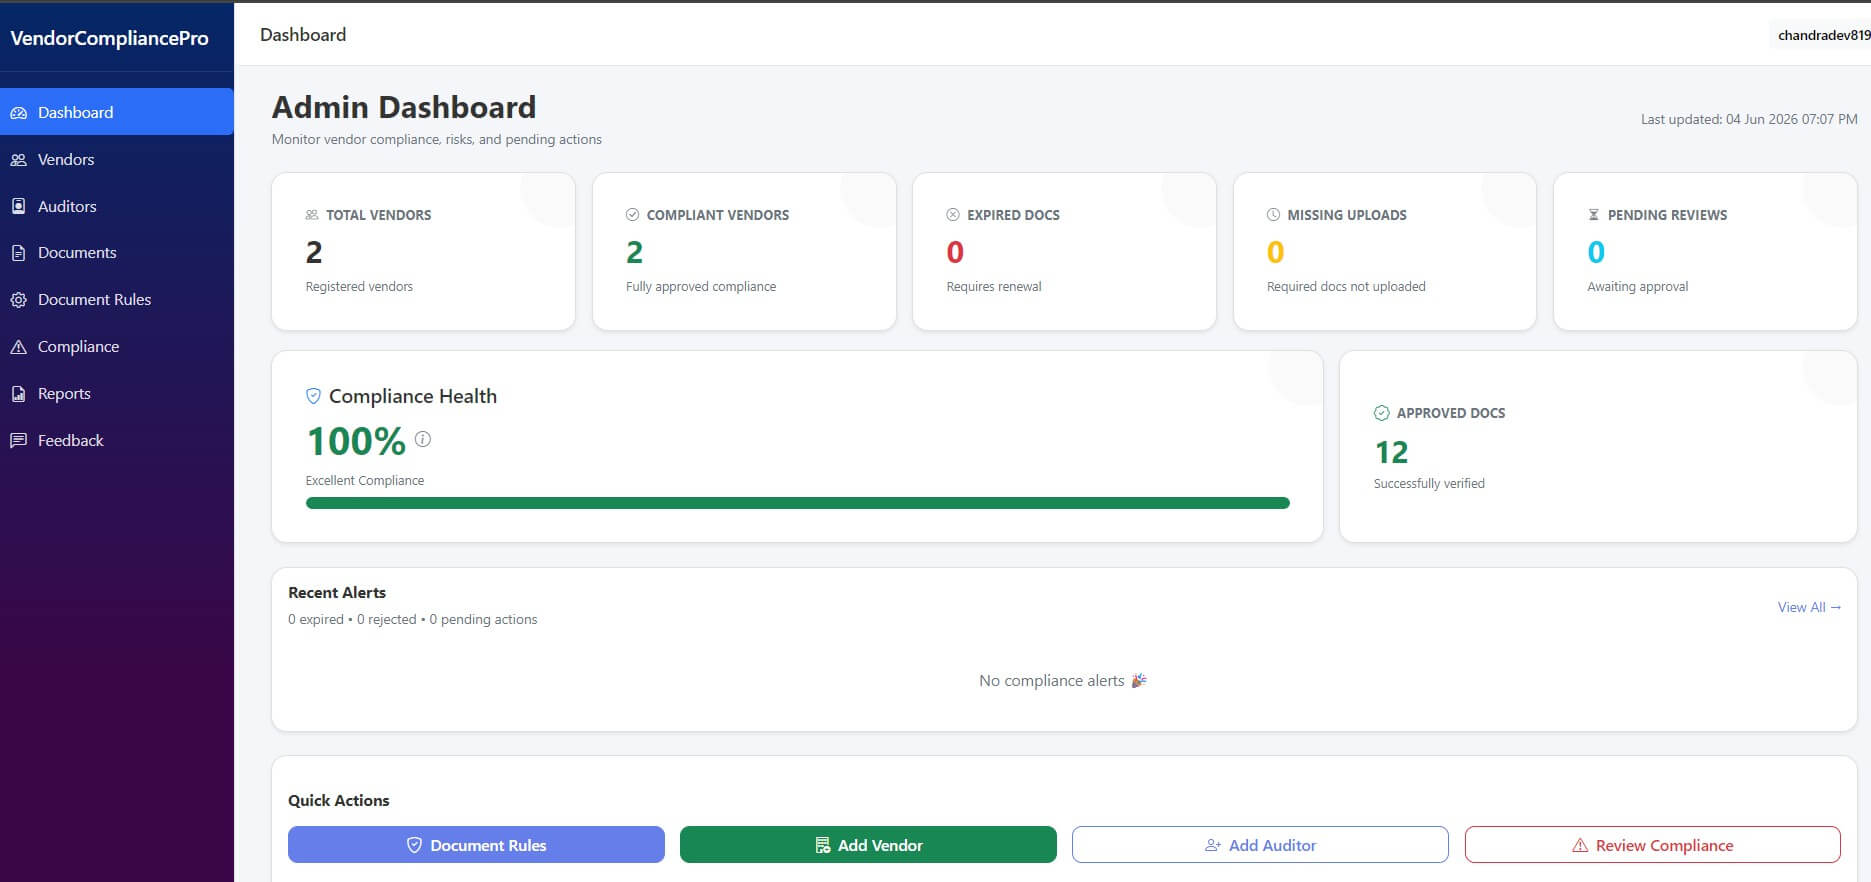Click the Missing Uploads clock icon
Viewport: 1871px width, 882px height.
tap(1273, 215)
